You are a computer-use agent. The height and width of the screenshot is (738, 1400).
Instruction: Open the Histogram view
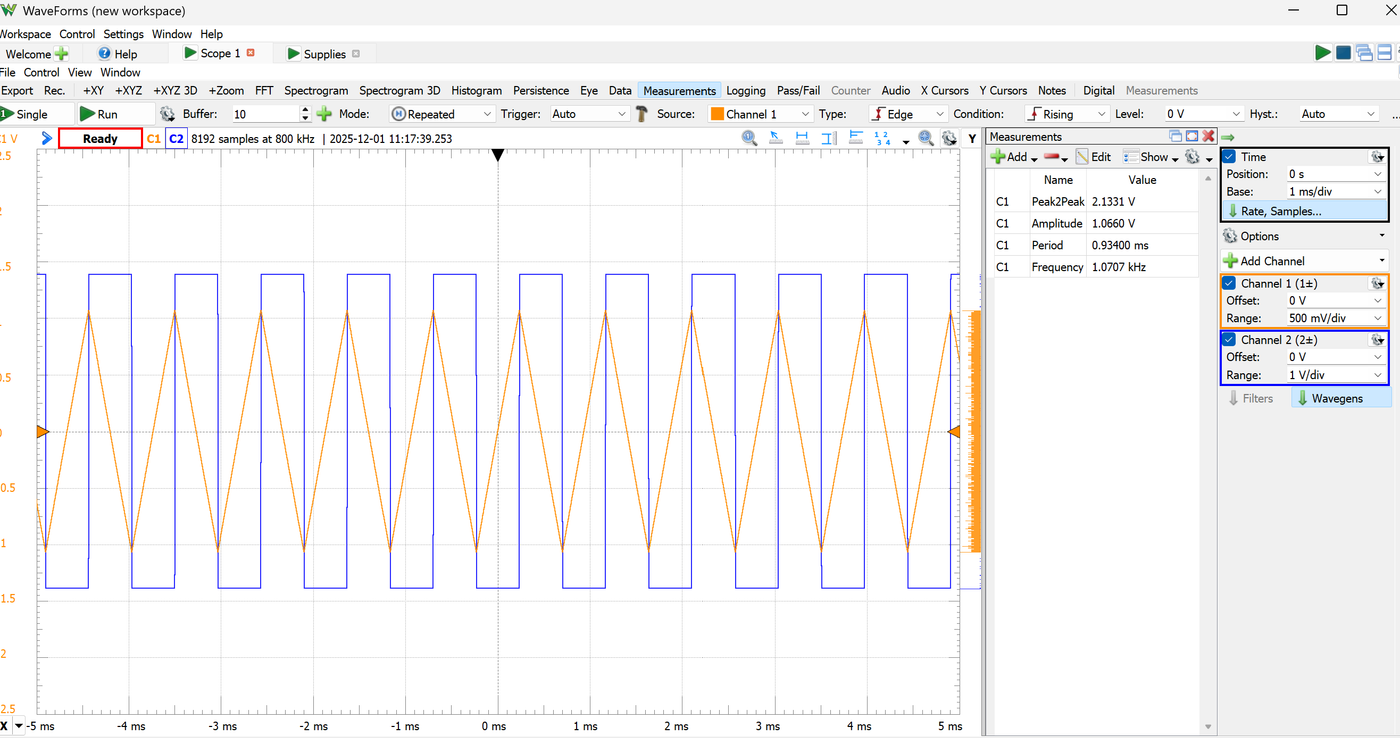pos(476,90)
